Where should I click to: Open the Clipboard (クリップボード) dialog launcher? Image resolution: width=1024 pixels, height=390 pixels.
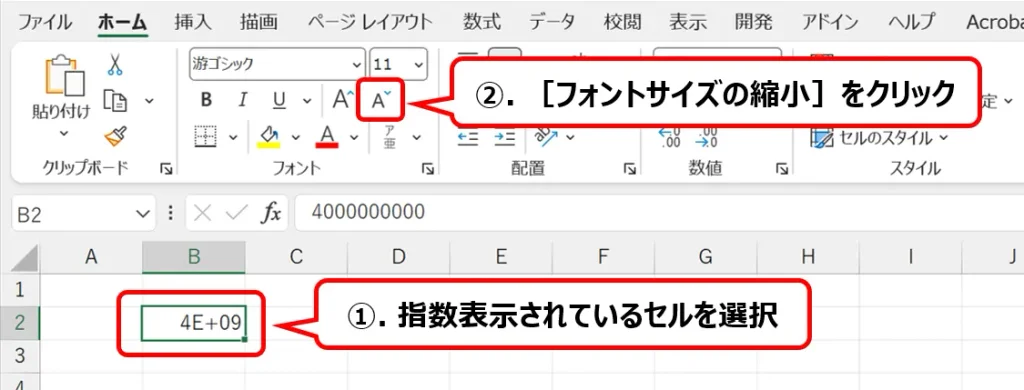(x=167, y=169)
